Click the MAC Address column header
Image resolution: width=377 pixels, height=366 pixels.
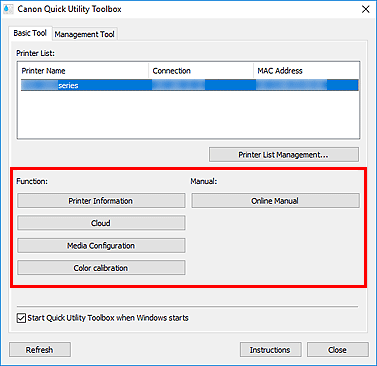click(x=306, y=71)
